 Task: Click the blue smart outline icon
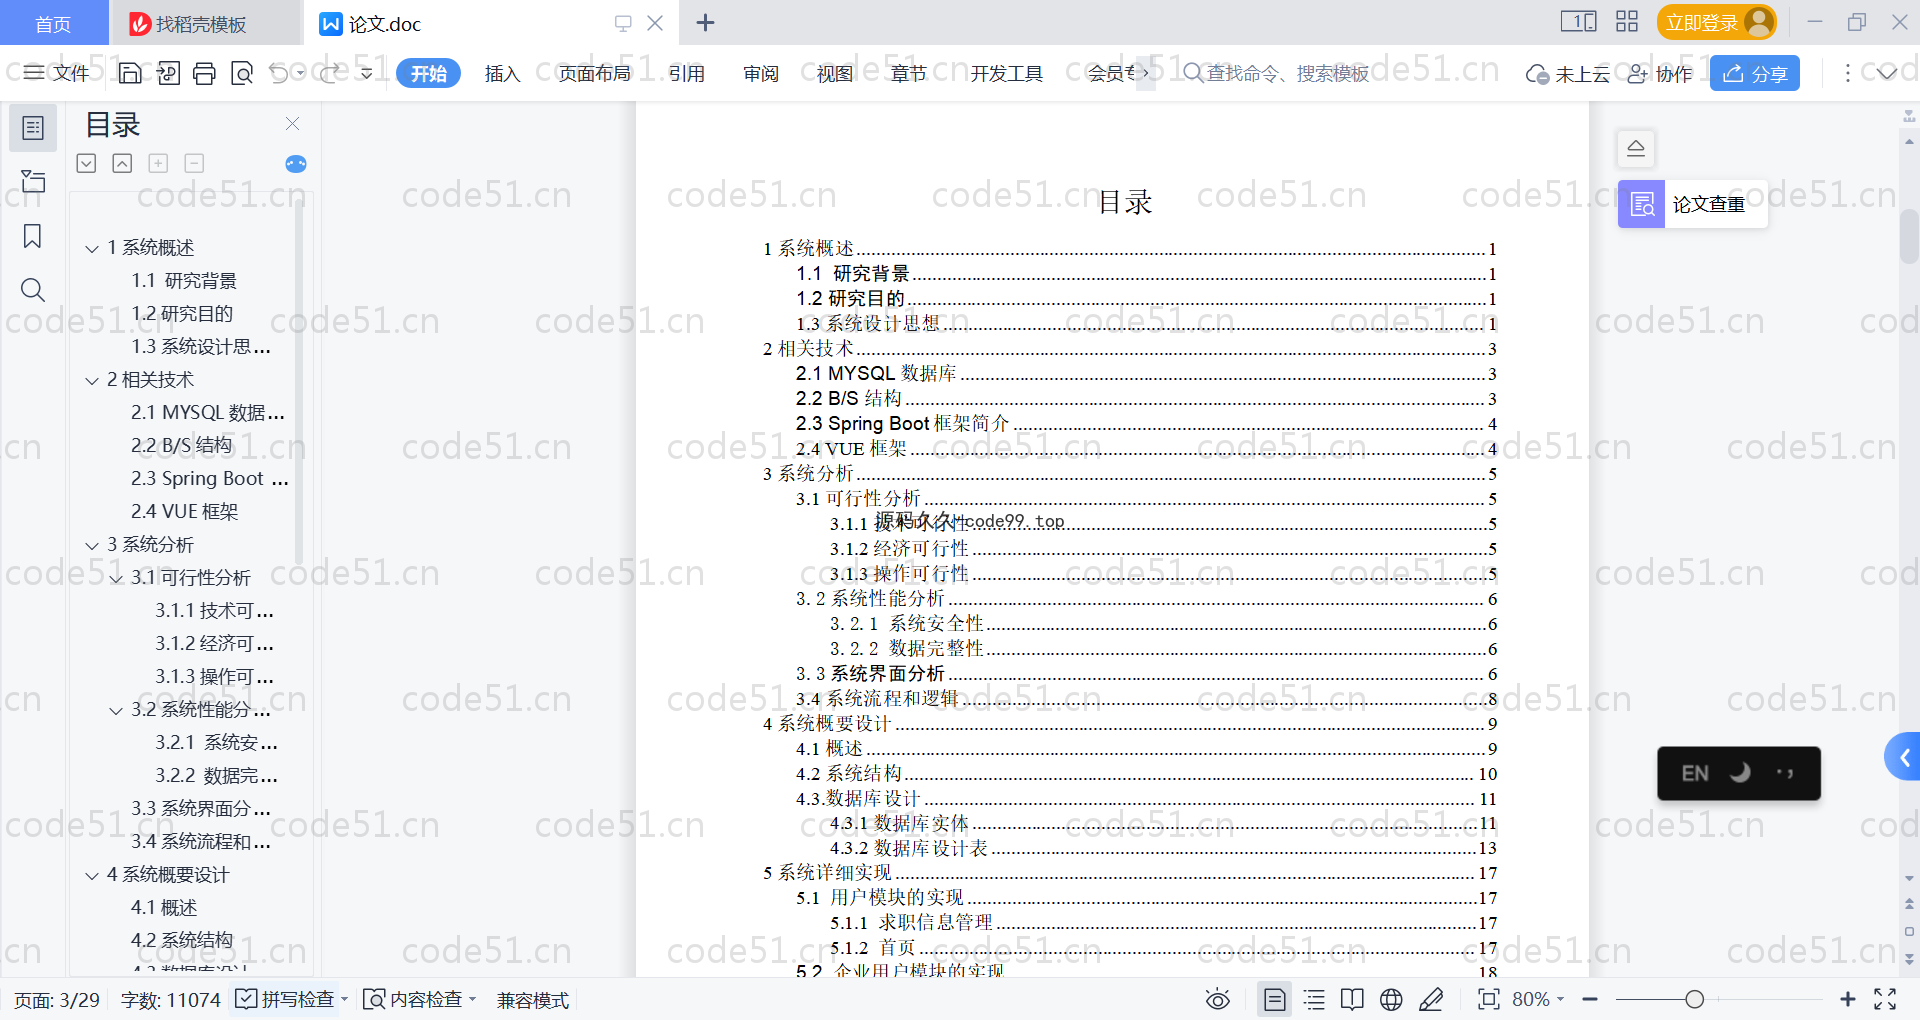[296, 164]
